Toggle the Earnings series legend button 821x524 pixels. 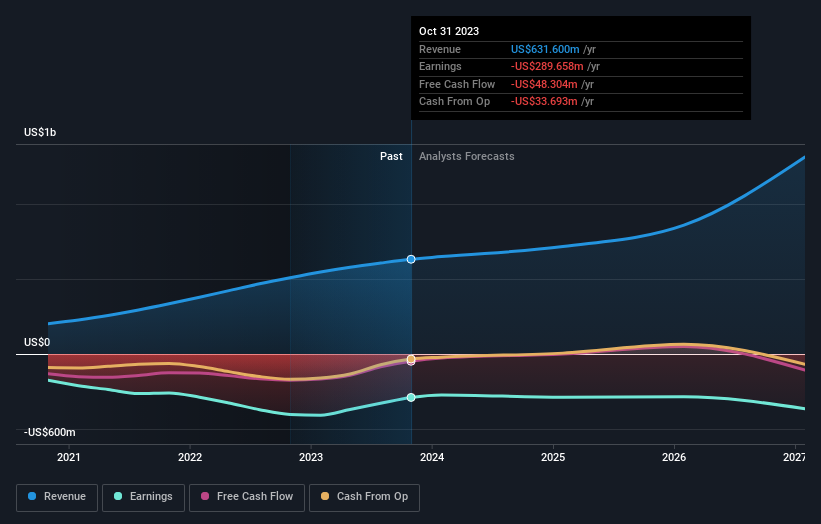pos(143,497)
